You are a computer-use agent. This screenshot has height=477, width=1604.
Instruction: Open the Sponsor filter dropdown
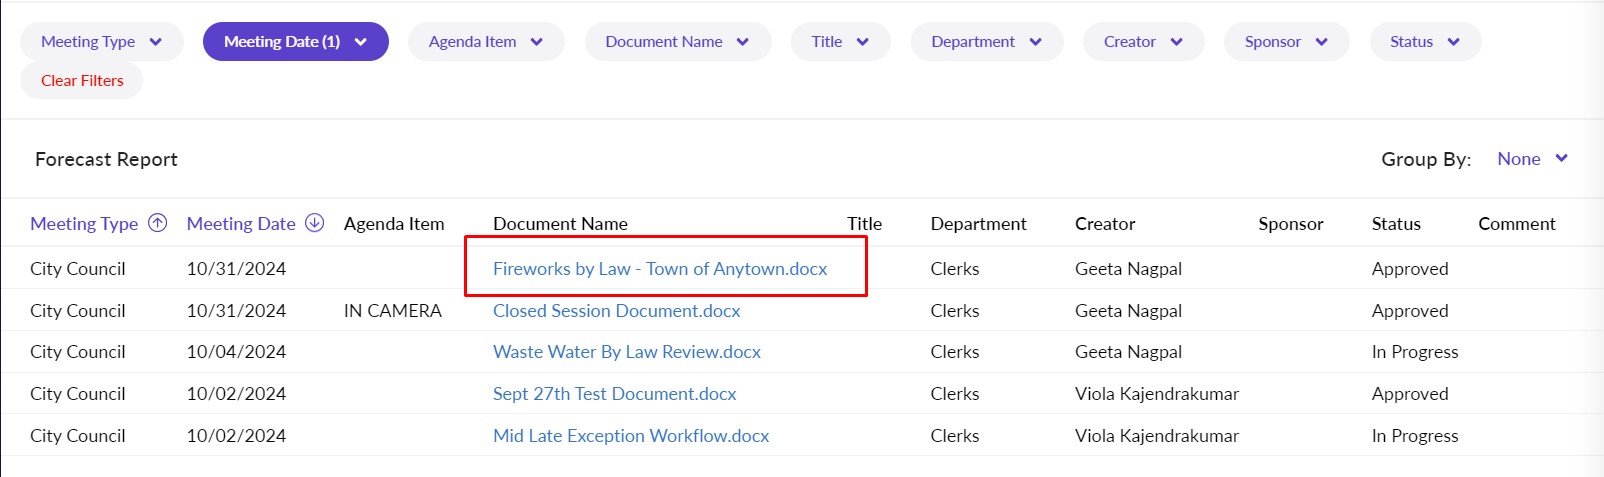pos(1286,42)
